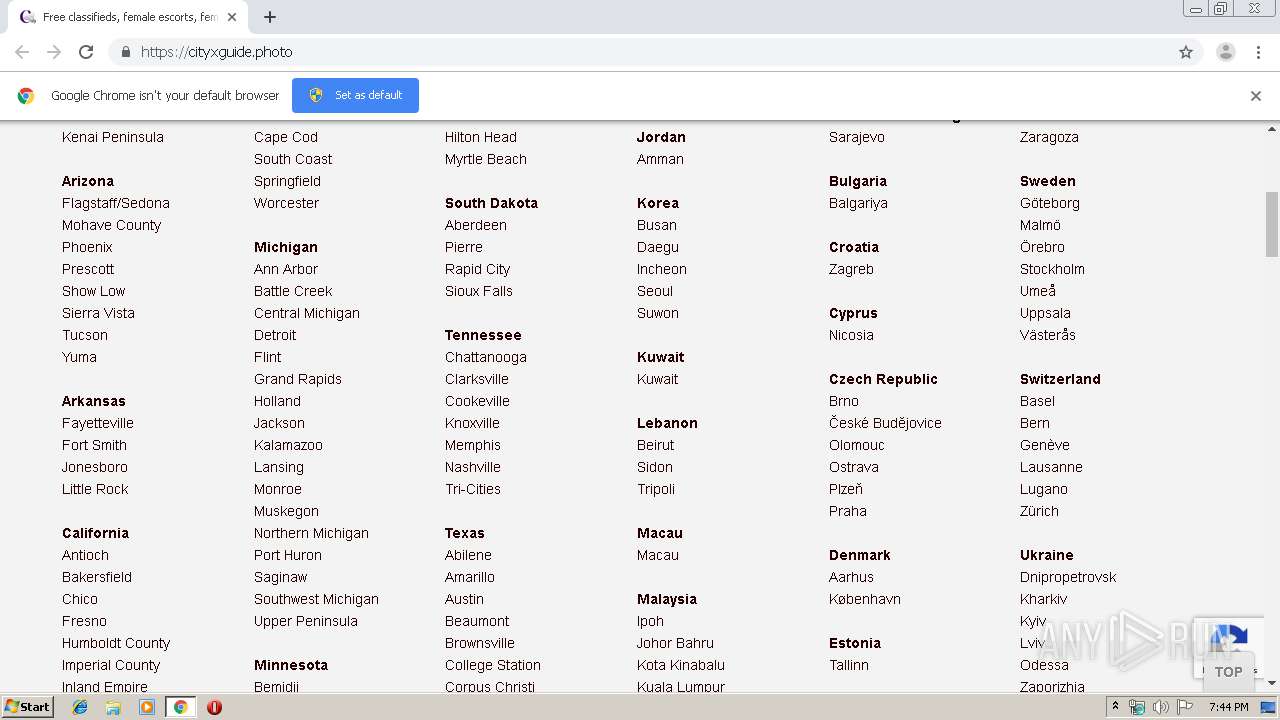Click the volume speaker tray icon
This screenshot has height=720, width=1280.
click(1160, 707)
